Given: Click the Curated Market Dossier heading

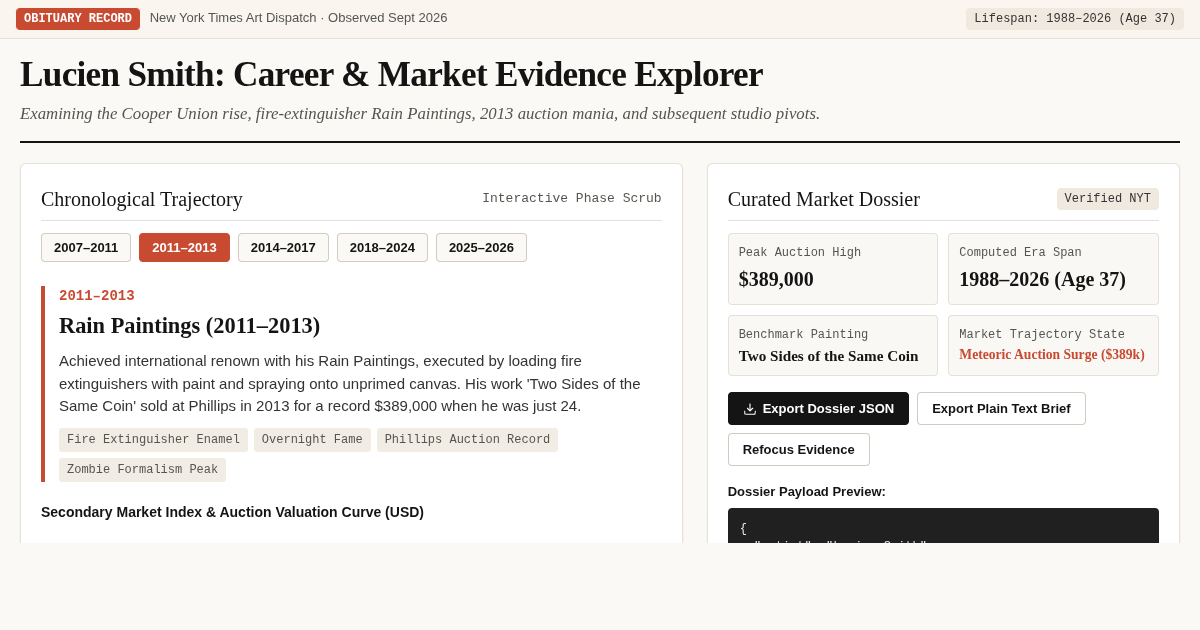Looking at the screenshot, I should (824, 199).
